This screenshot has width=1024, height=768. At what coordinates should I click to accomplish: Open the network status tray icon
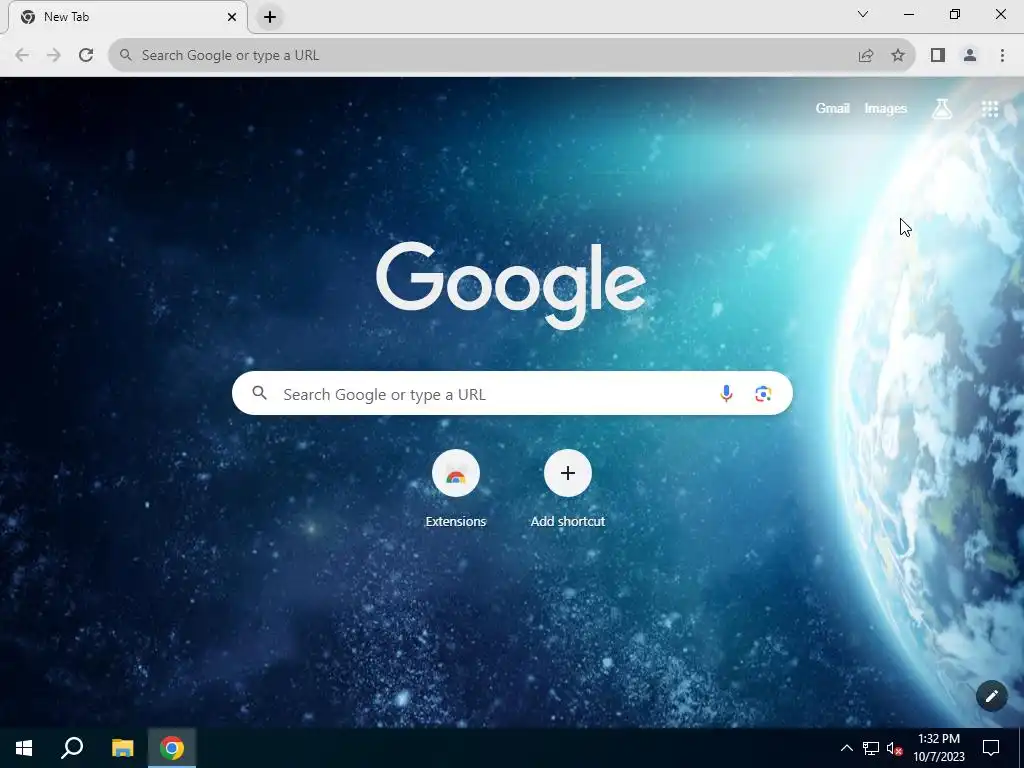(x=871, y=748)
